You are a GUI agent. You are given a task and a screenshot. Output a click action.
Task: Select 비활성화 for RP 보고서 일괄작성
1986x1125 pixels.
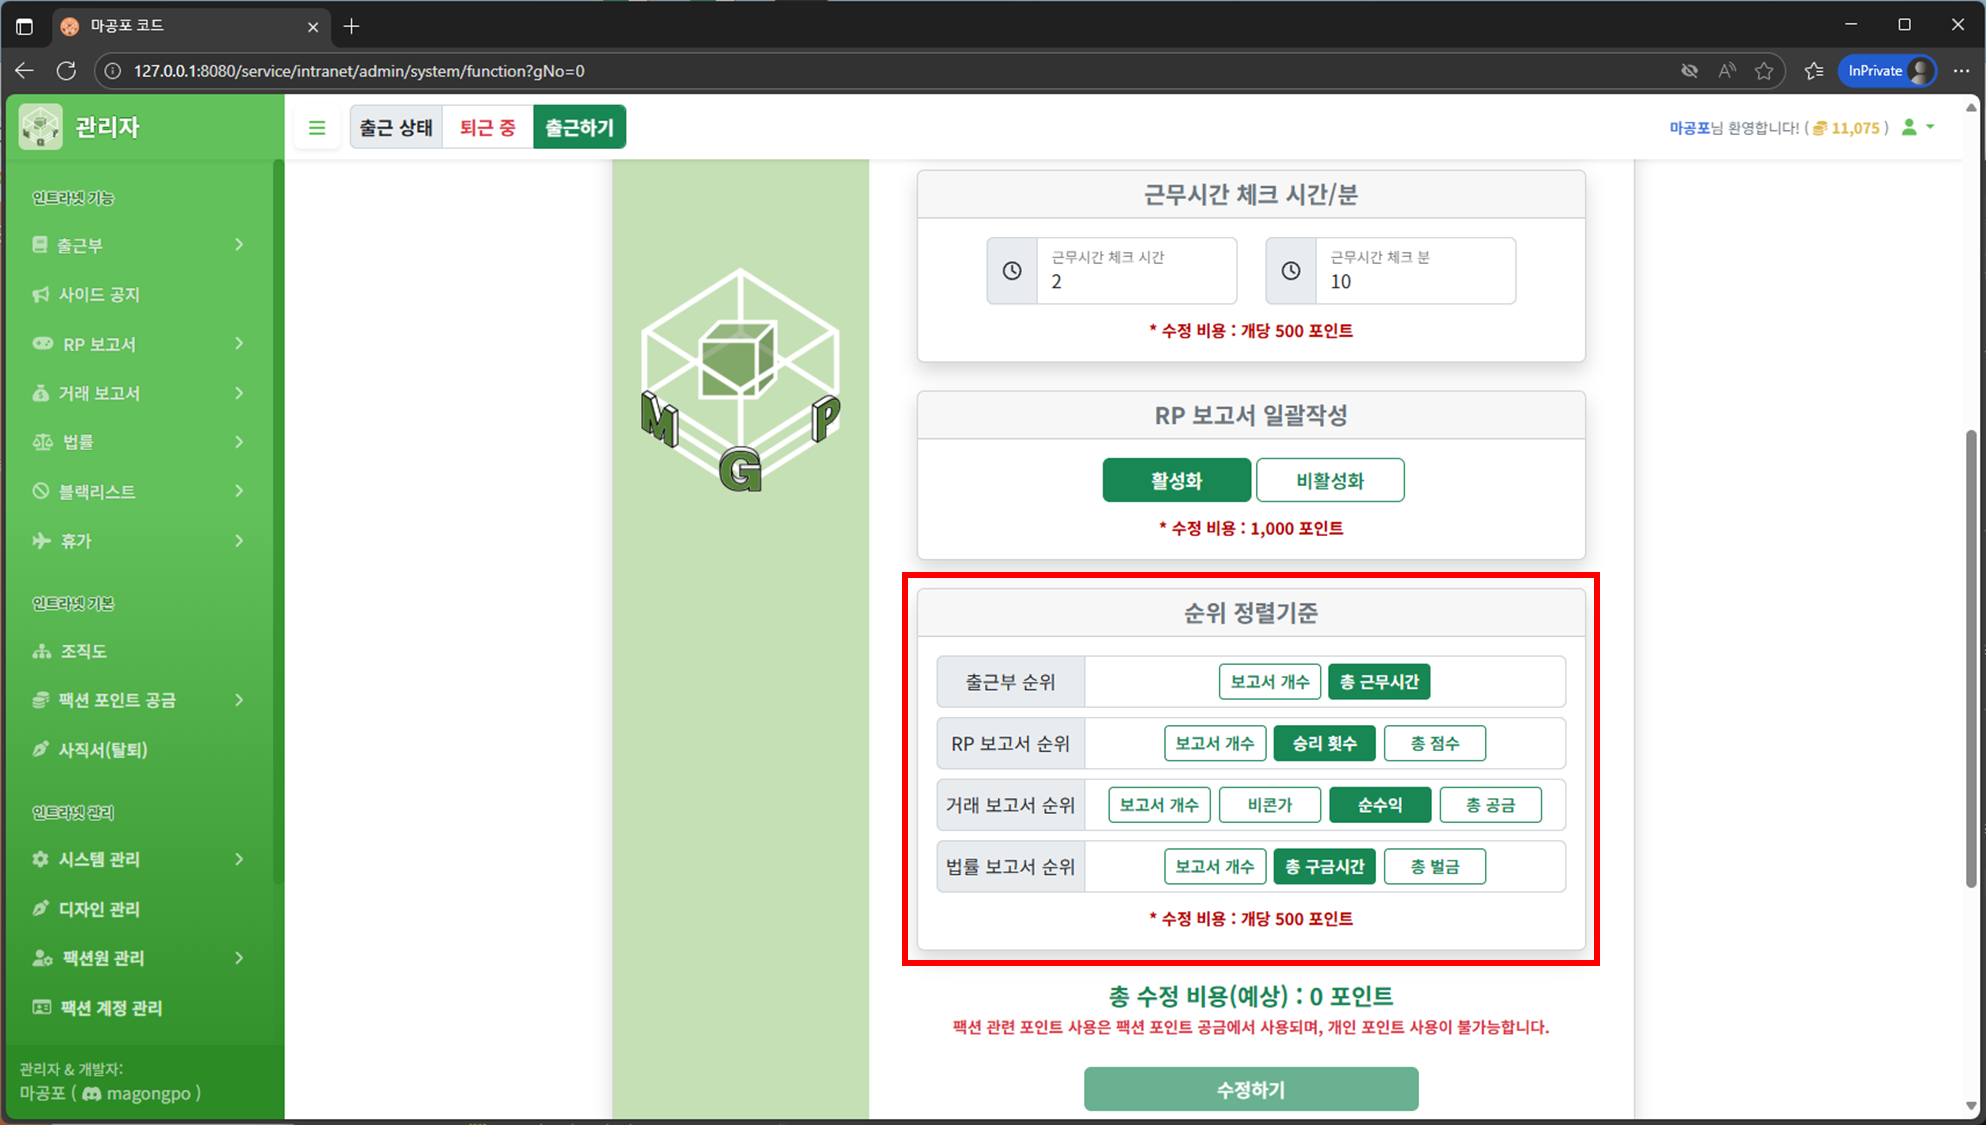pos(1330,480)
